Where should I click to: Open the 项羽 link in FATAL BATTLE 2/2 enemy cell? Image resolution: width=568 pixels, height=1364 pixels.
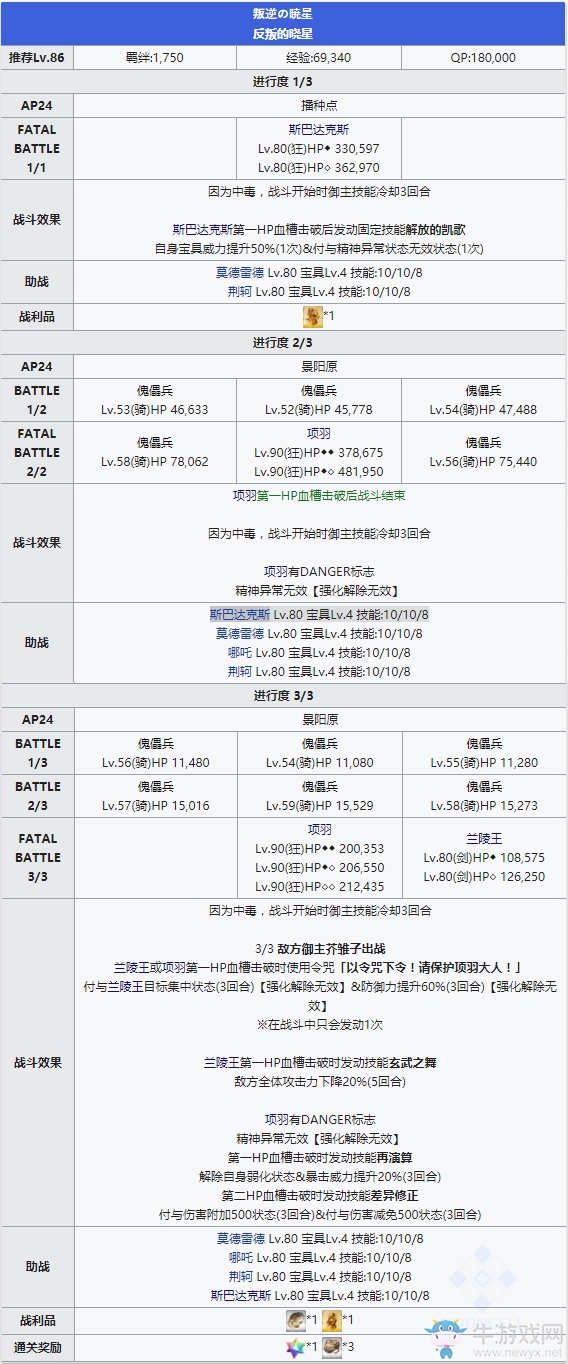coord(319,433)
